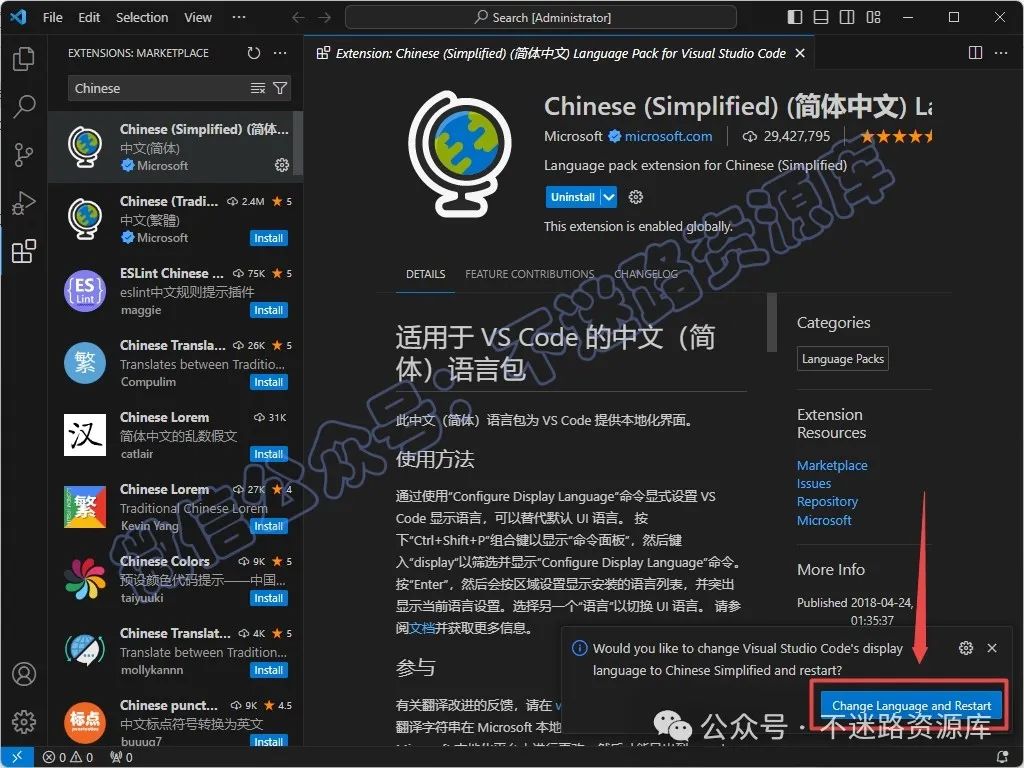The height and width of the screenshot is (768, 1024).
Task: Open the Marketplace resource link
Action: click(x=832, y=466)
